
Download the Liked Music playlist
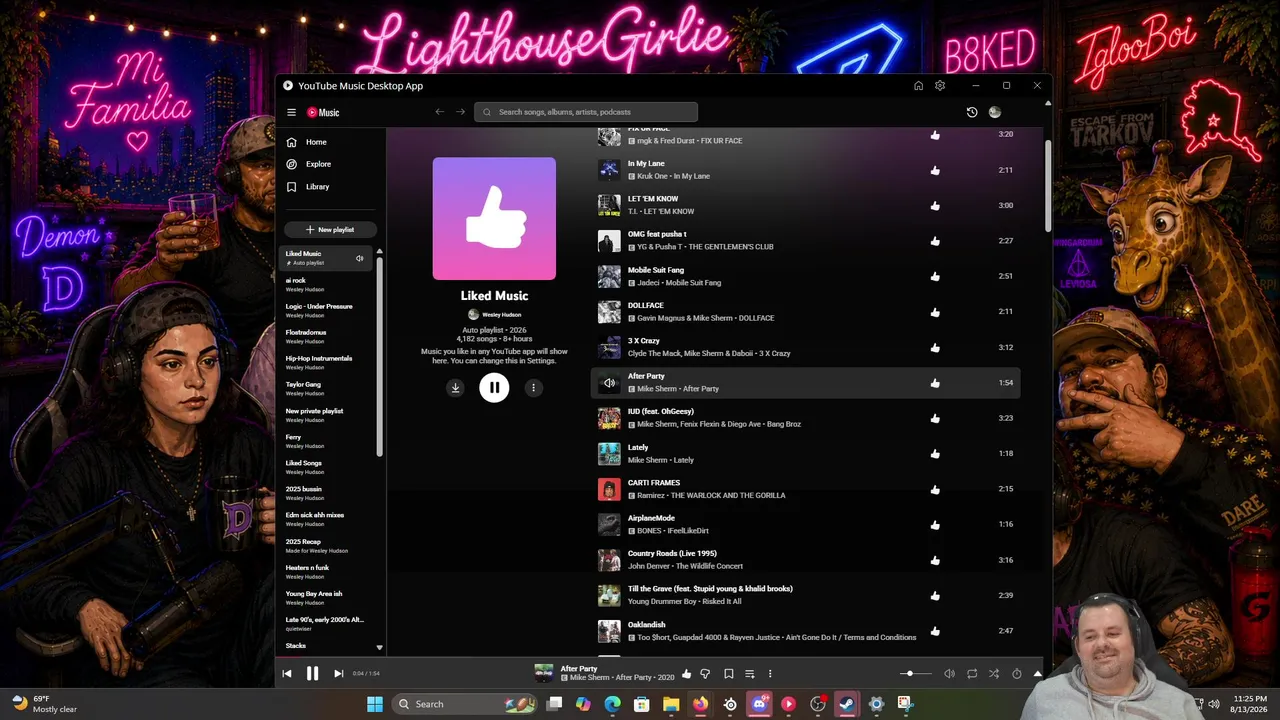(x=455, y=388)
